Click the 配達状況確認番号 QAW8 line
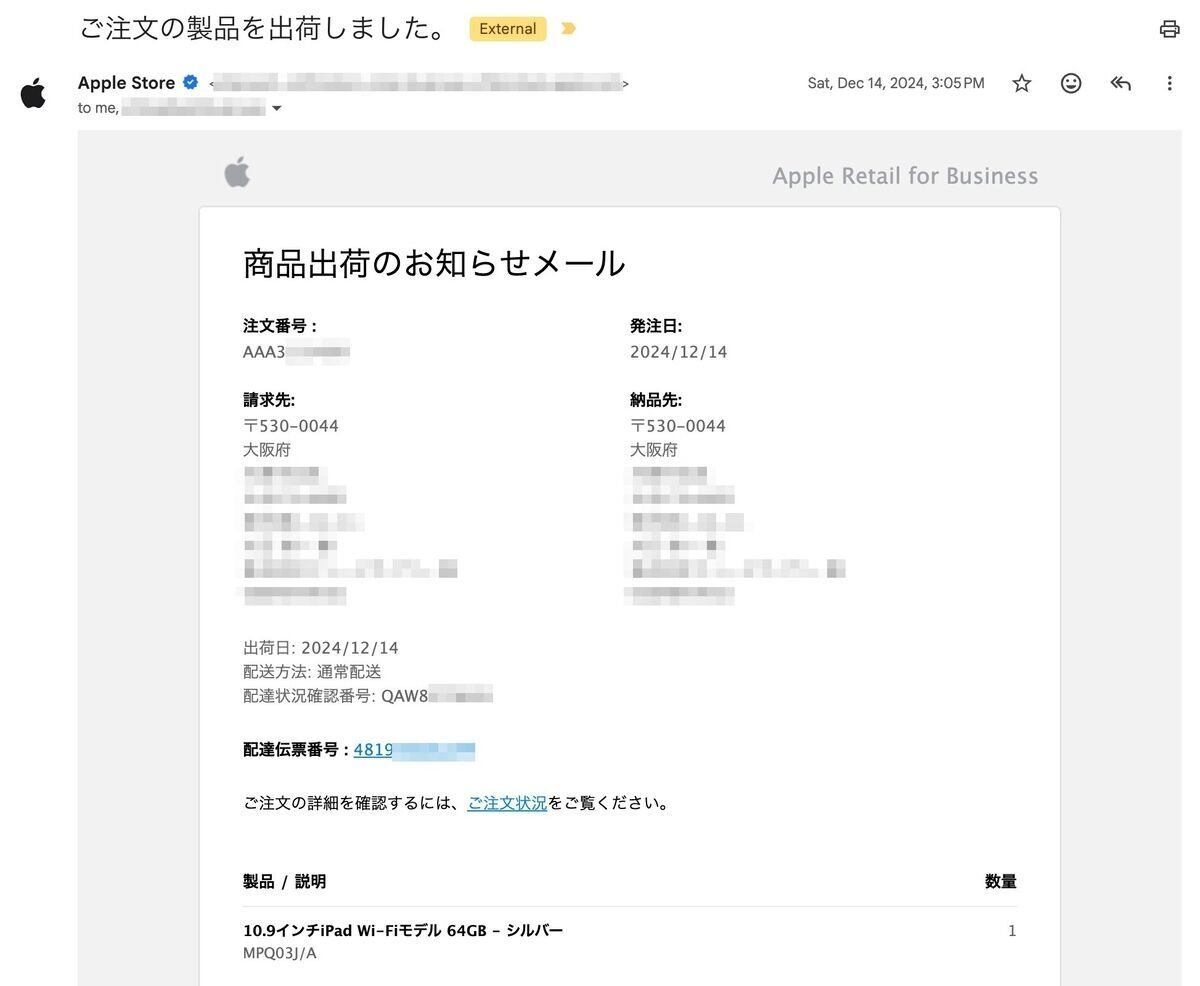This screenshot has height=986, width=1200. (368, 696)
